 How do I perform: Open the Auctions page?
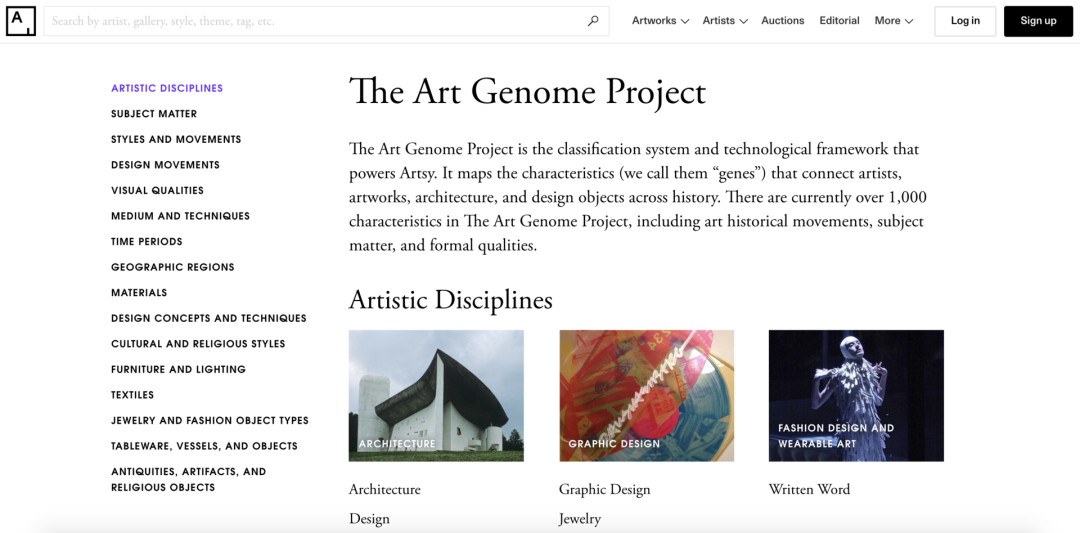pyautogui.click(x=782, y=21)
